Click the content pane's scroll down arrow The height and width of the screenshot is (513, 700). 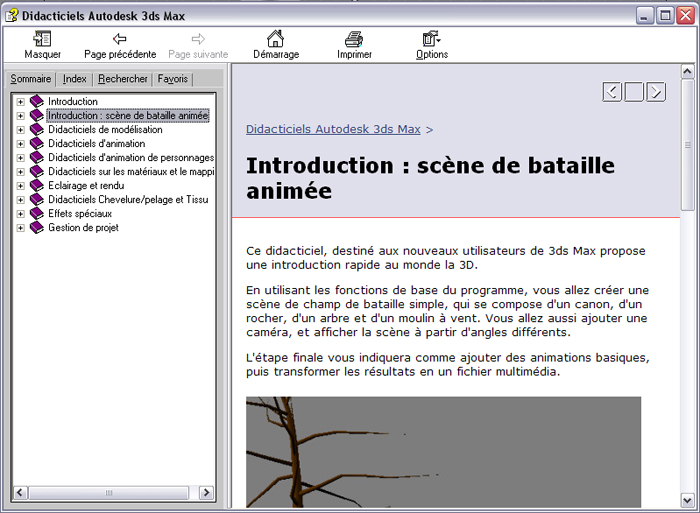(688, 500)
